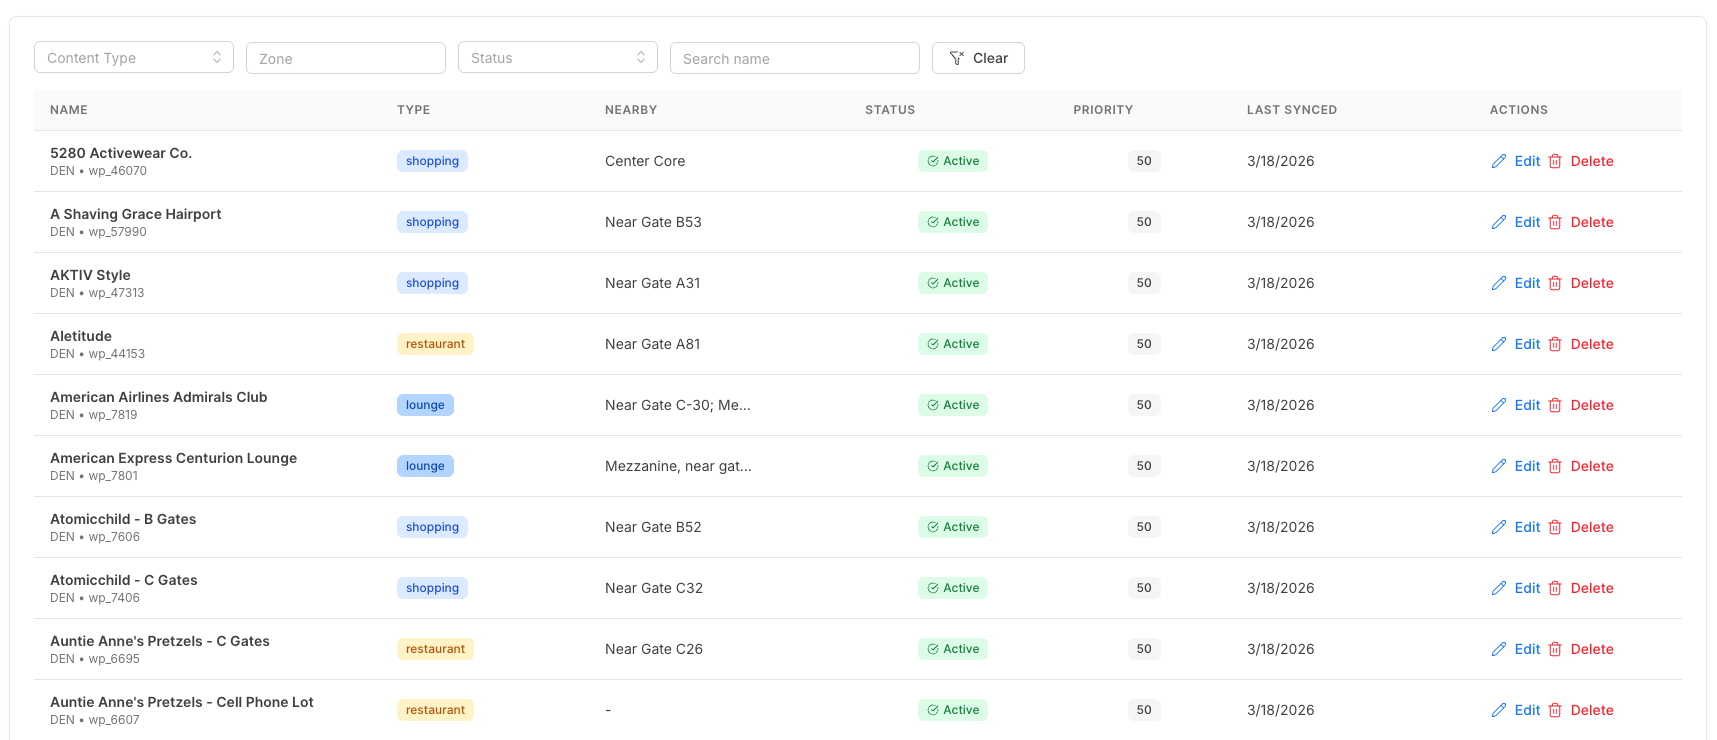Click trash icon in 5280 Activewear Co. row
The width and height of the screenshot is (1717, 740).
[x=1555, y=161]
